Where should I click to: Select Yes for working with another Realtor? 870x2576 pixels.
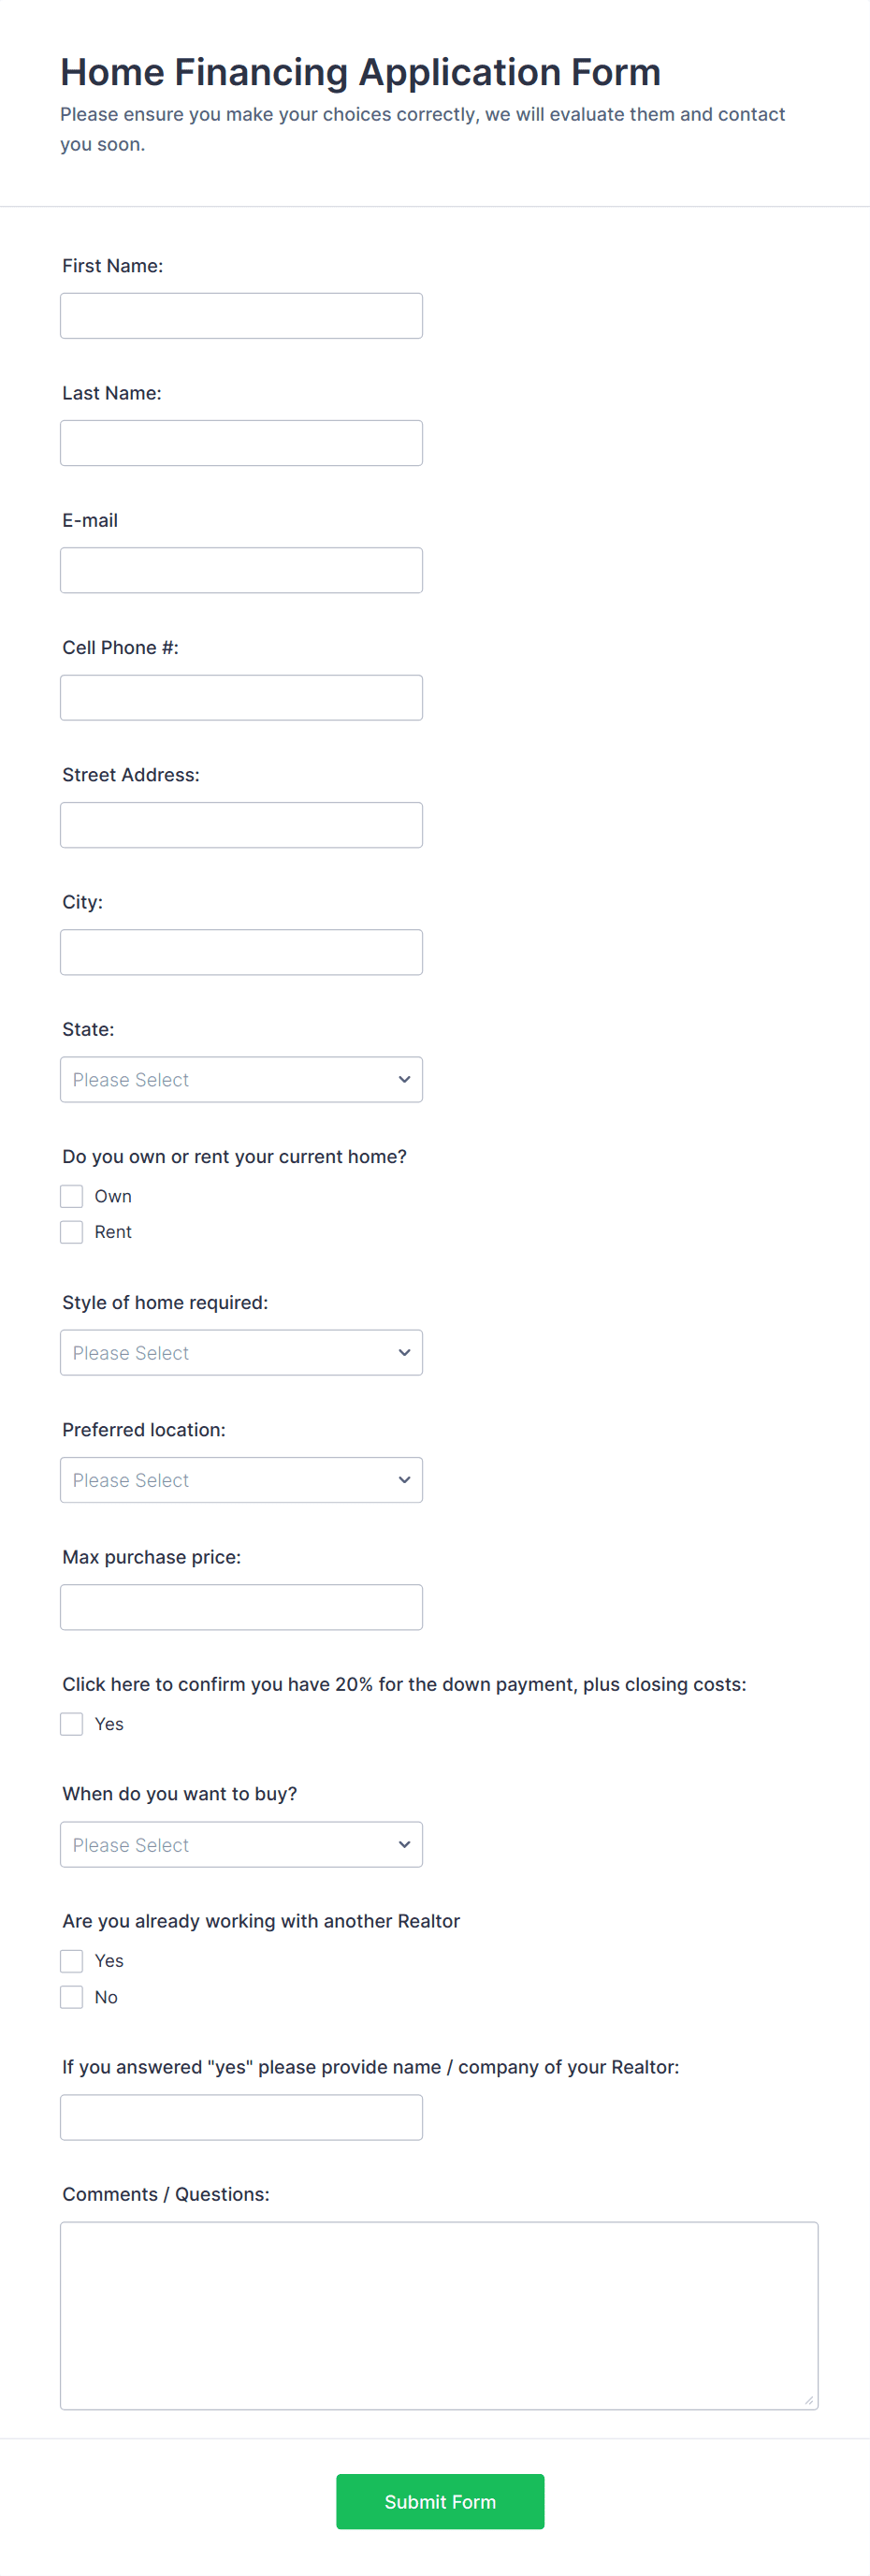pyautogui.click(x=71, y=1961)
